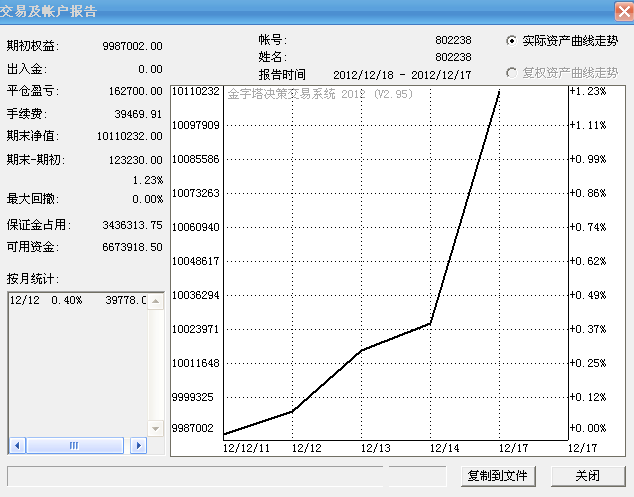Click the +1.23% axis label
This screenshot has height=497, width=634.
(588, 91)
